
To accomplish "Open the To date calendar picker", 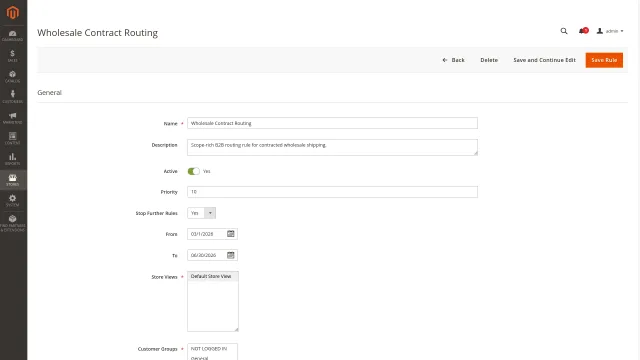I will pyautogui.click(x=231, y=255).
